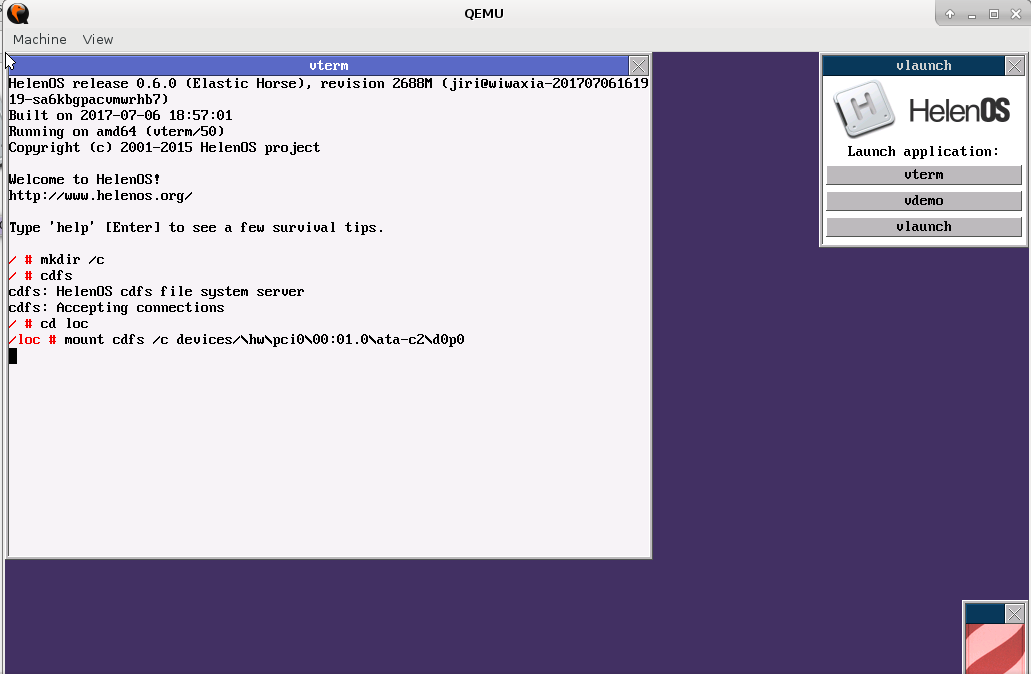Click 'Running on amd64' line
Viewport: 1031px width, 674px height.
point(116,132)
